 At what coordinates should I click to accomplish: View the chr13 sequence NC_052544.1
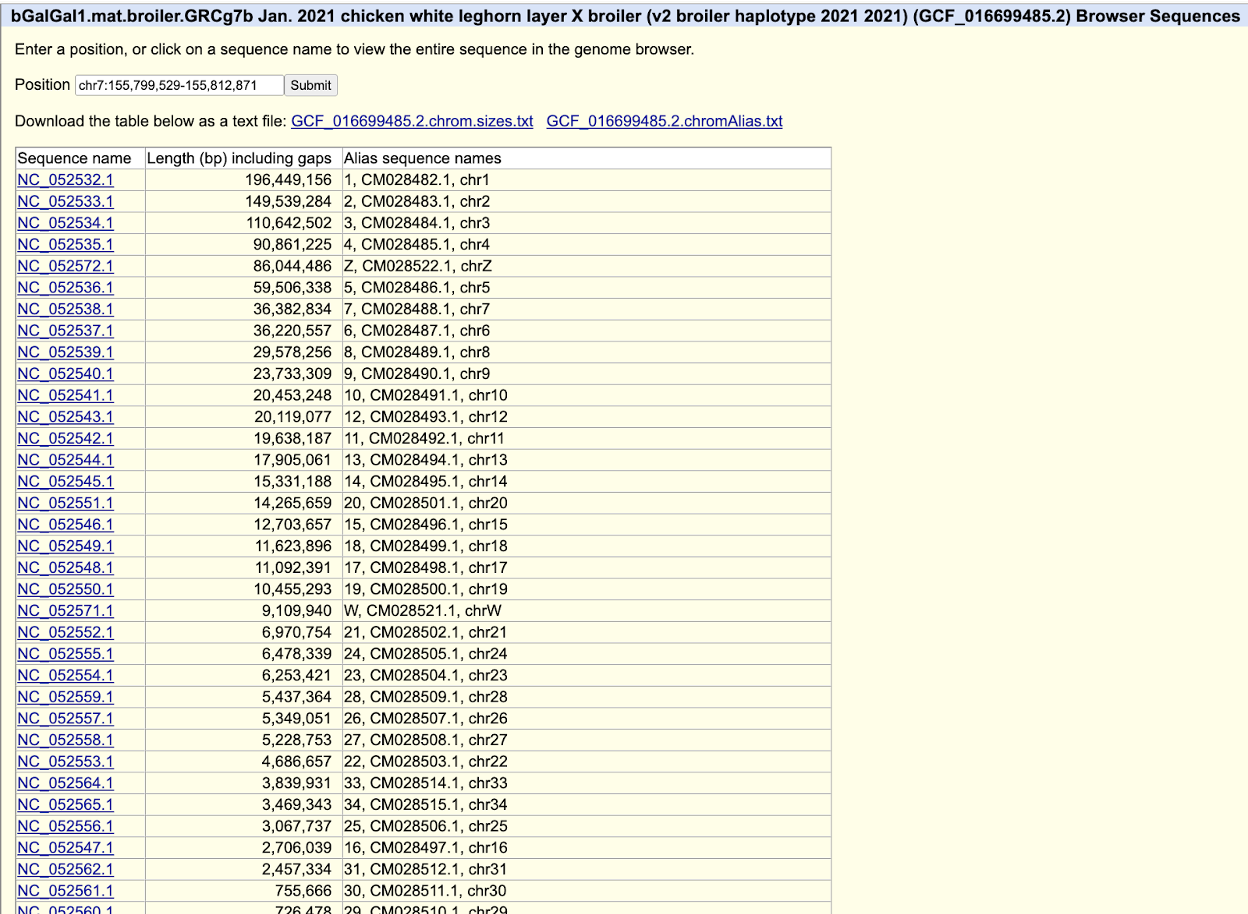pos(65,460)
